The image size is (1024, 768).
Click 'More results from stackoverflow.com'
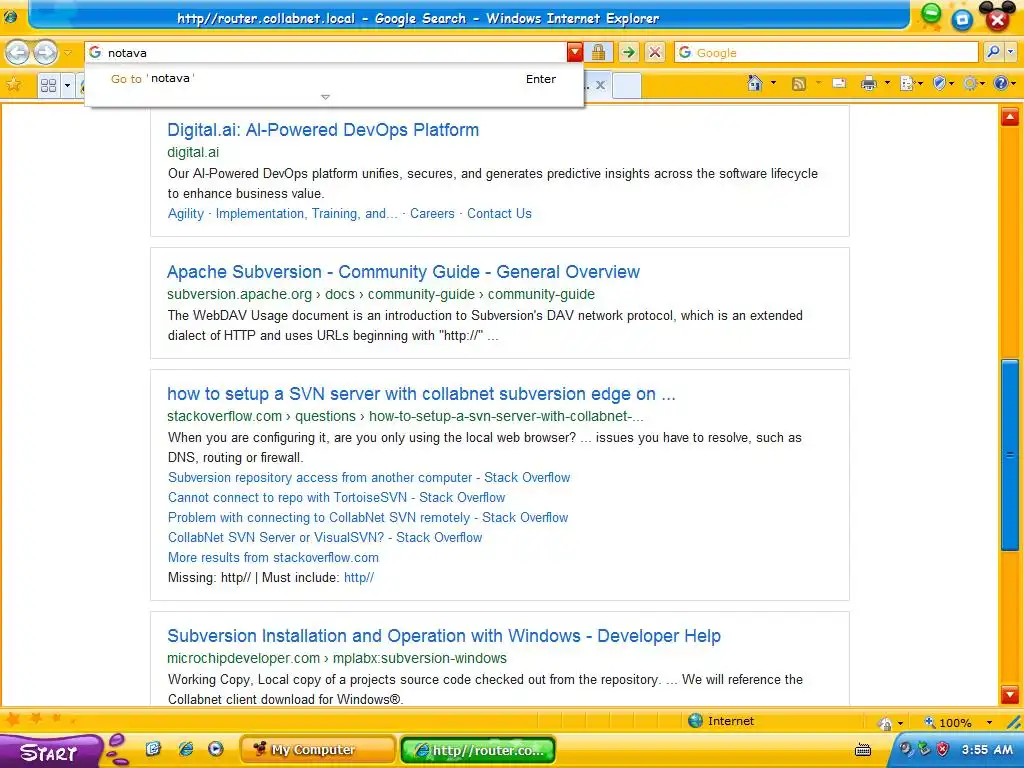coord(273,558)
